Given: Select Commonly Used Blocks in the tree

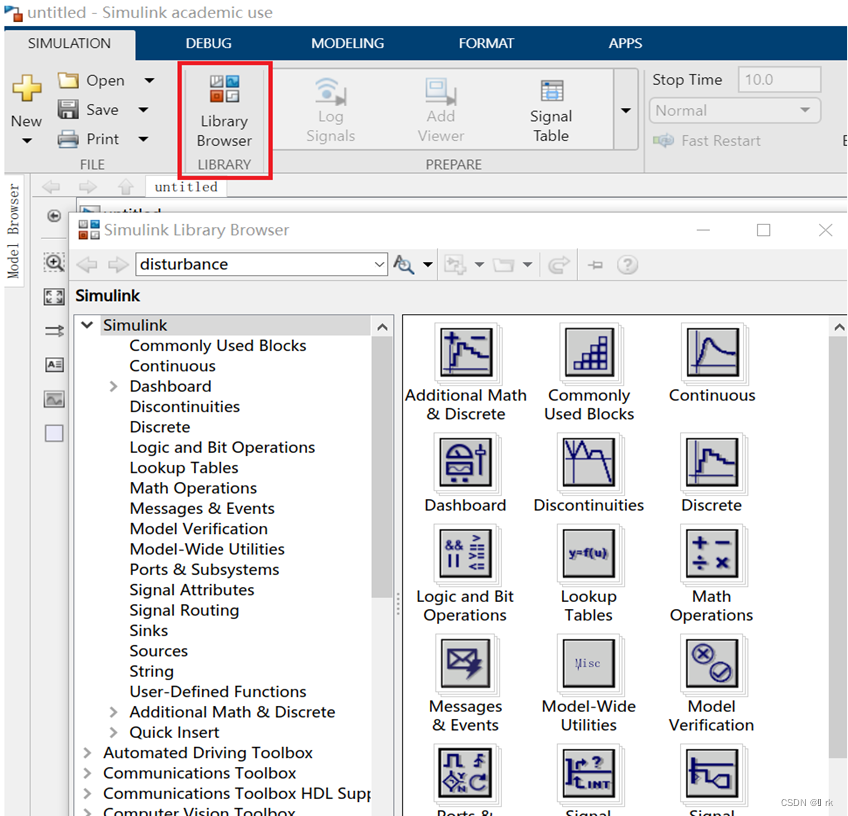Looking at the screenshot, I should click(x=217, y=346).
